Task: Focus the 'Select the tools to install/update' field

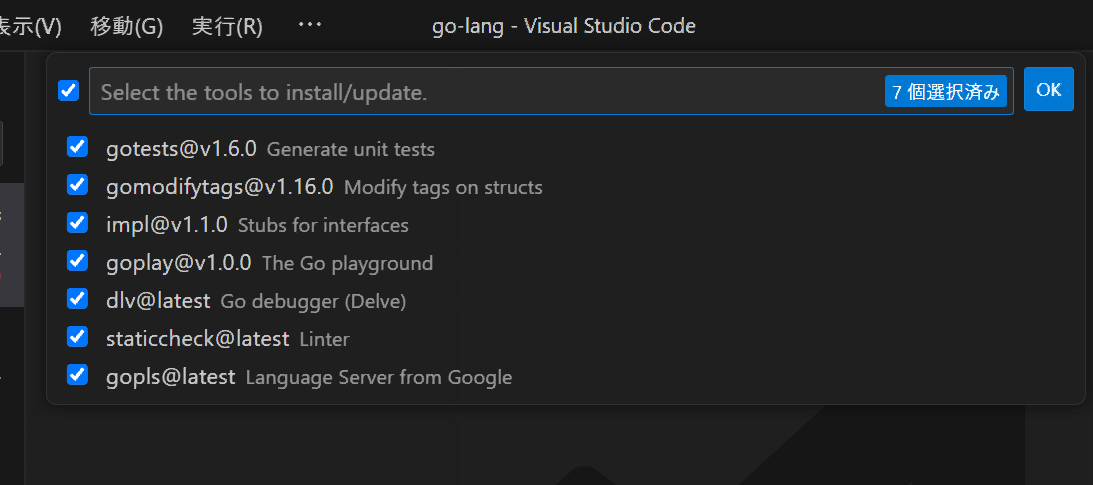Action: point(480,92)
